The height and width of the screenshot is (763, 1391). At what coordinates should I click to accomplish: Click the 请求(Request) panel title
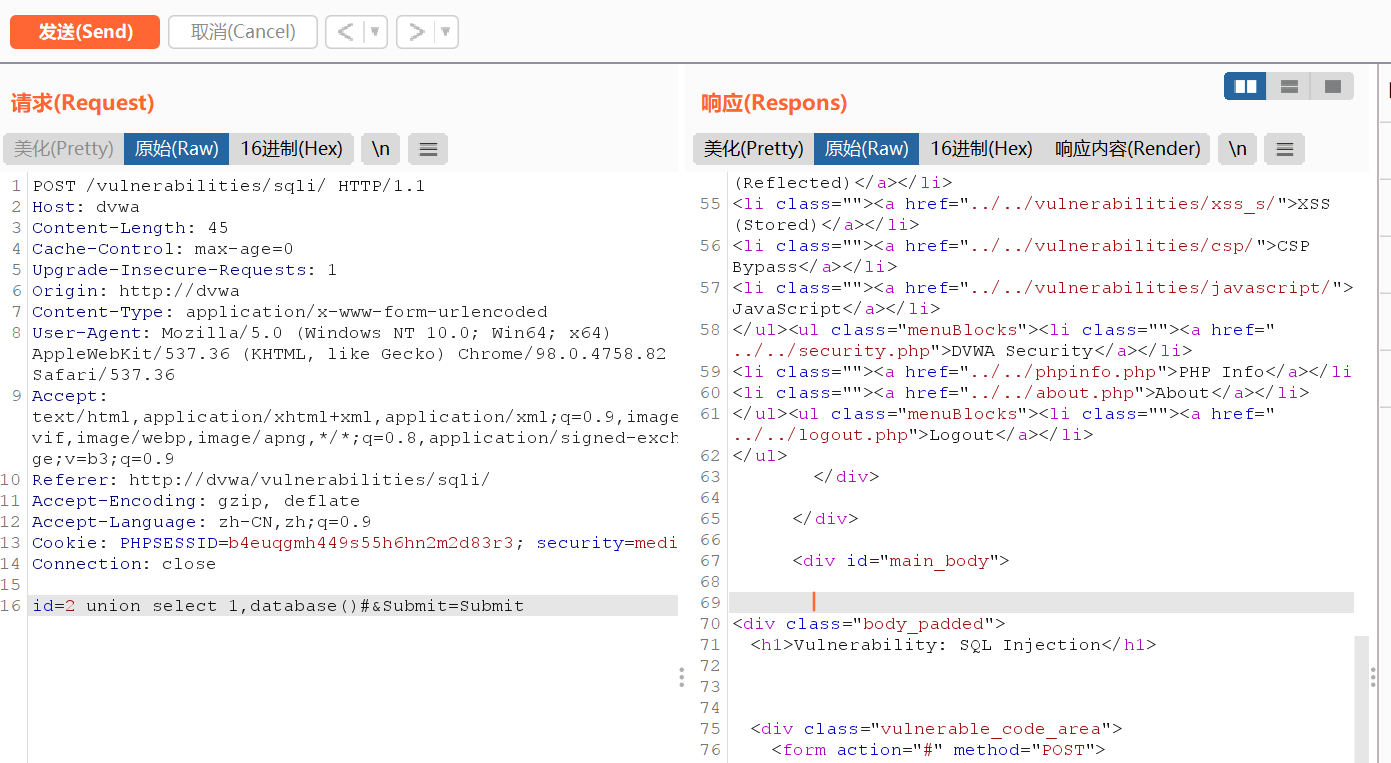pos(82,103)
